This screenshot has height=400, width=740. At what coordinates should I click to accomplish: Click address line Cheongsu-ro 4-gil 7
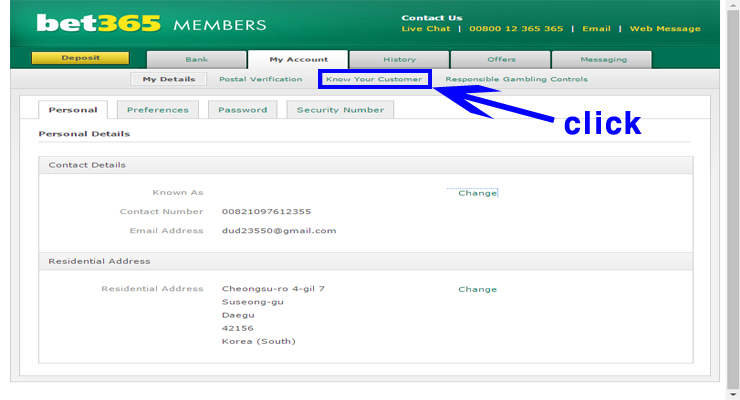click(273, 289)
